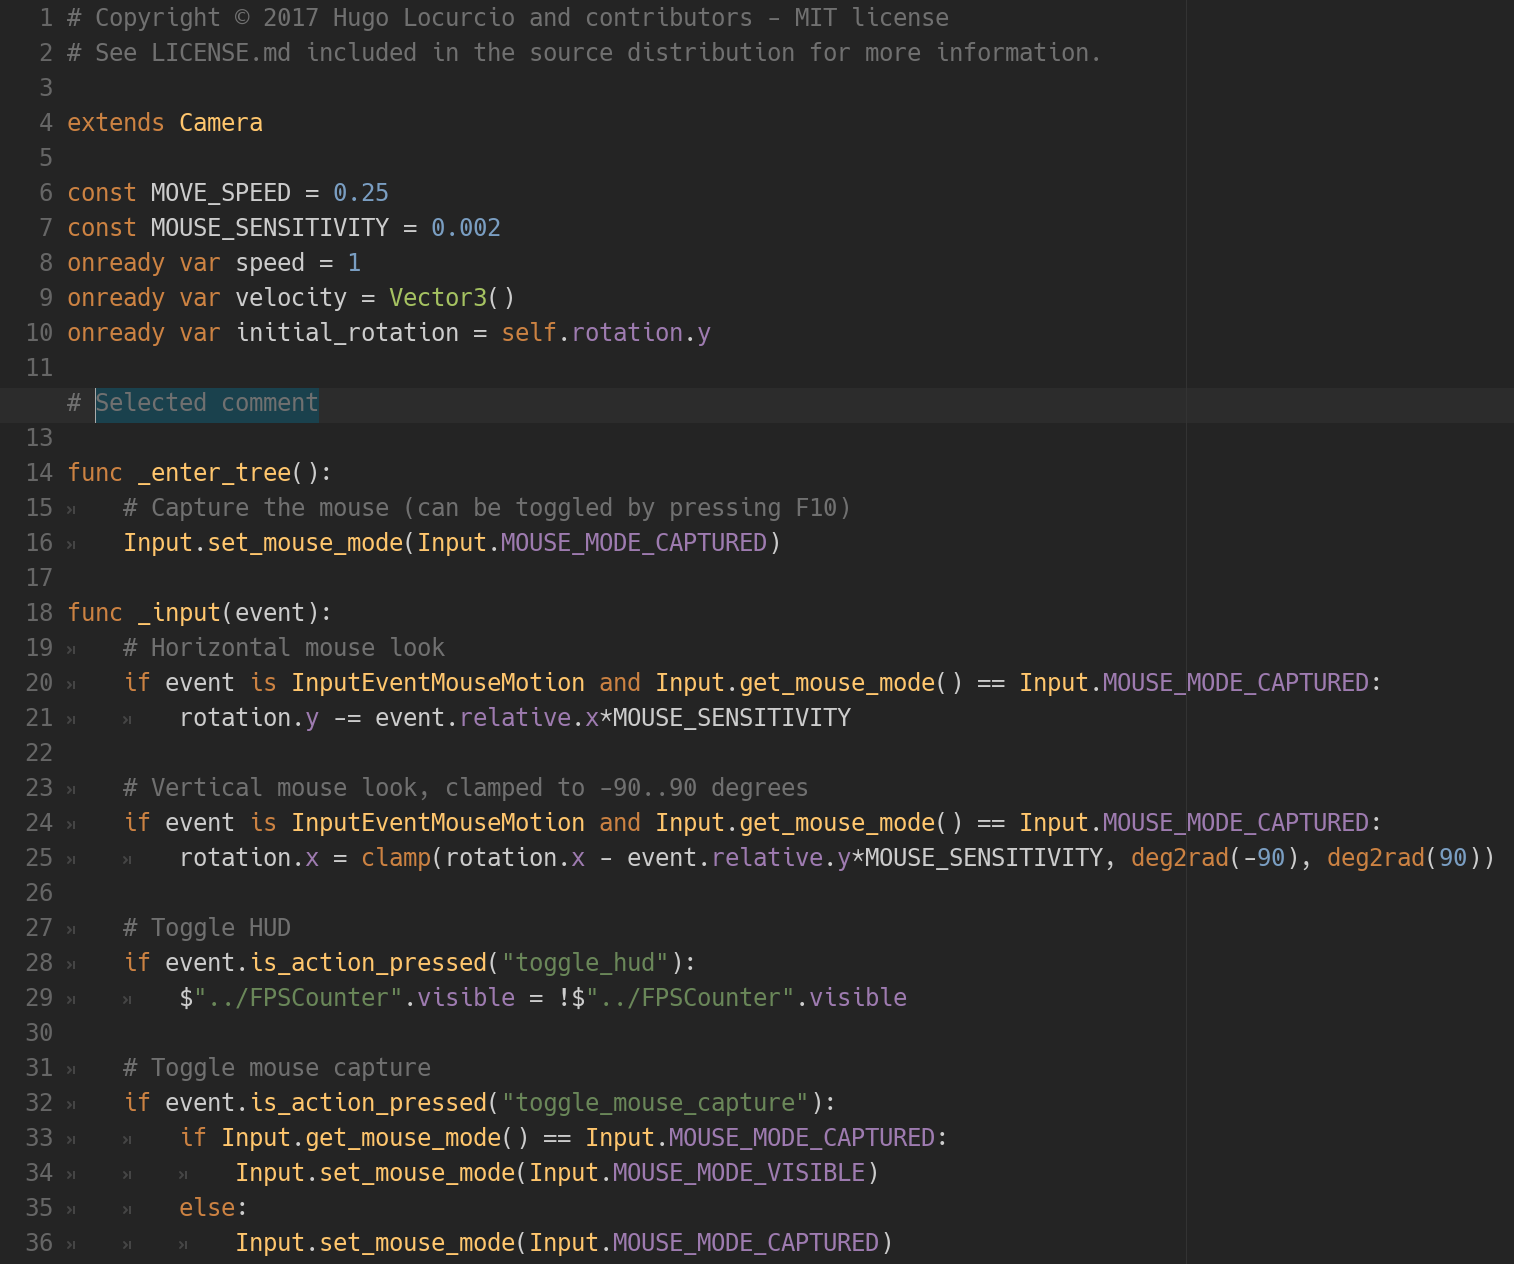Click the initial_rotation variable name
This screenshot has width=1514, height=1264.
coord(346,333)
